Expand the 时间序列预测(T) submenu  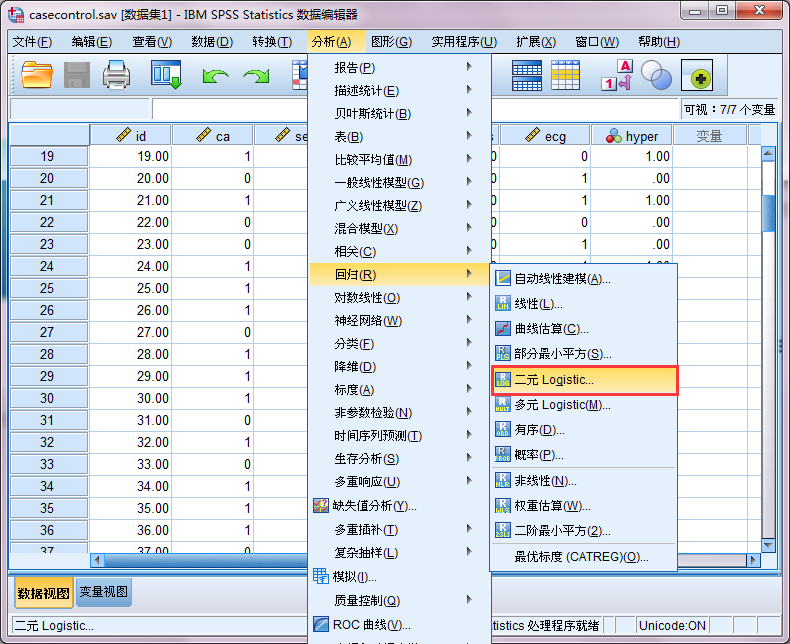click(x=400, y=435)
